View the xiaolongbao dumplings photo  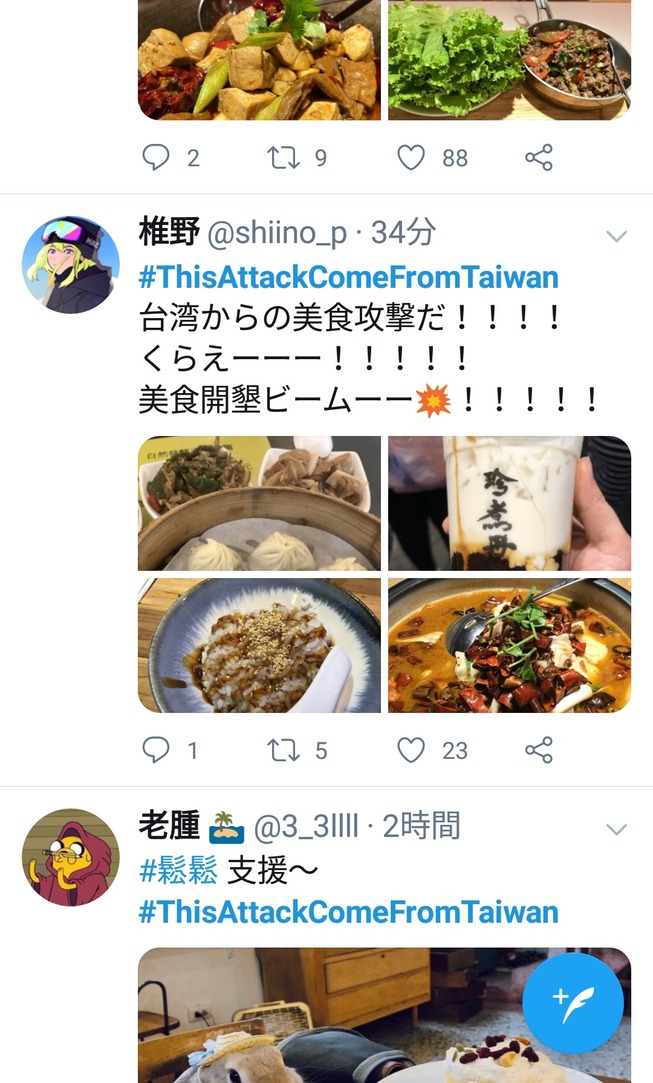pos(259,503)
